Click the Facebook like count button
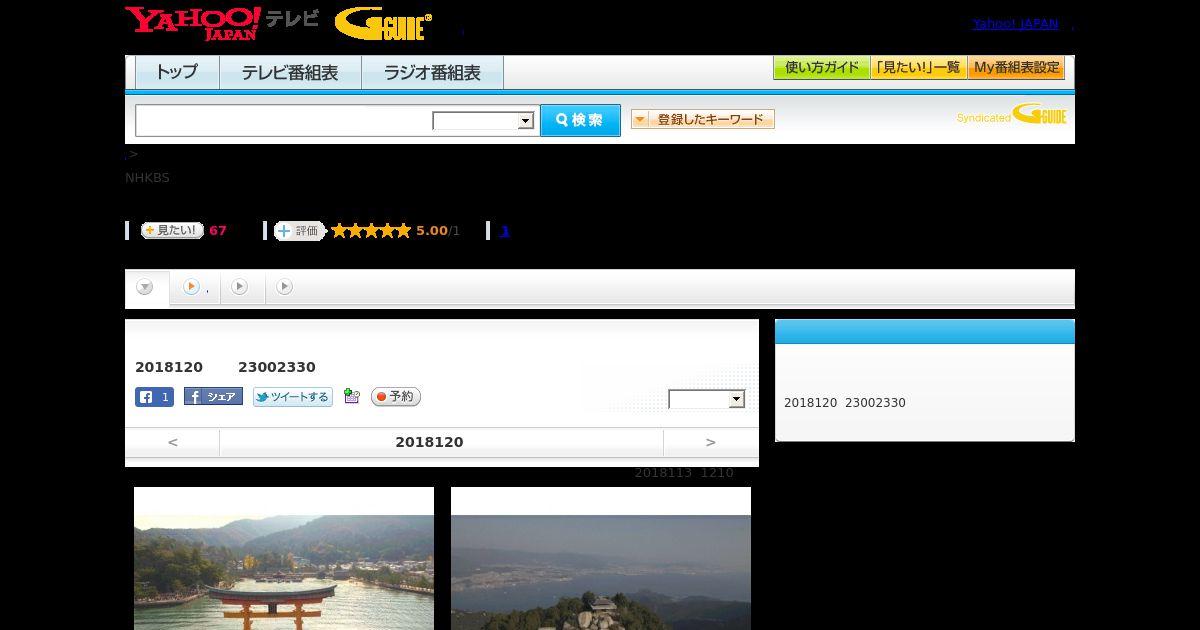The image size is (1200, 630). coord(154,397)
